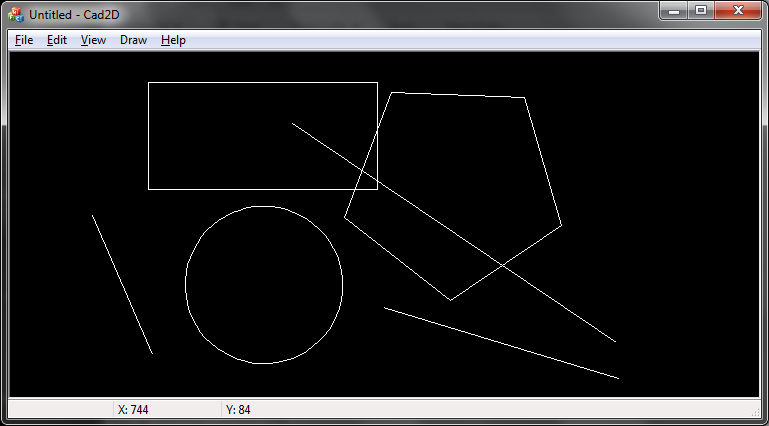Open the View menu
Image resolution: width=769 pixels, height=426 pixels.
click(93, 40)
